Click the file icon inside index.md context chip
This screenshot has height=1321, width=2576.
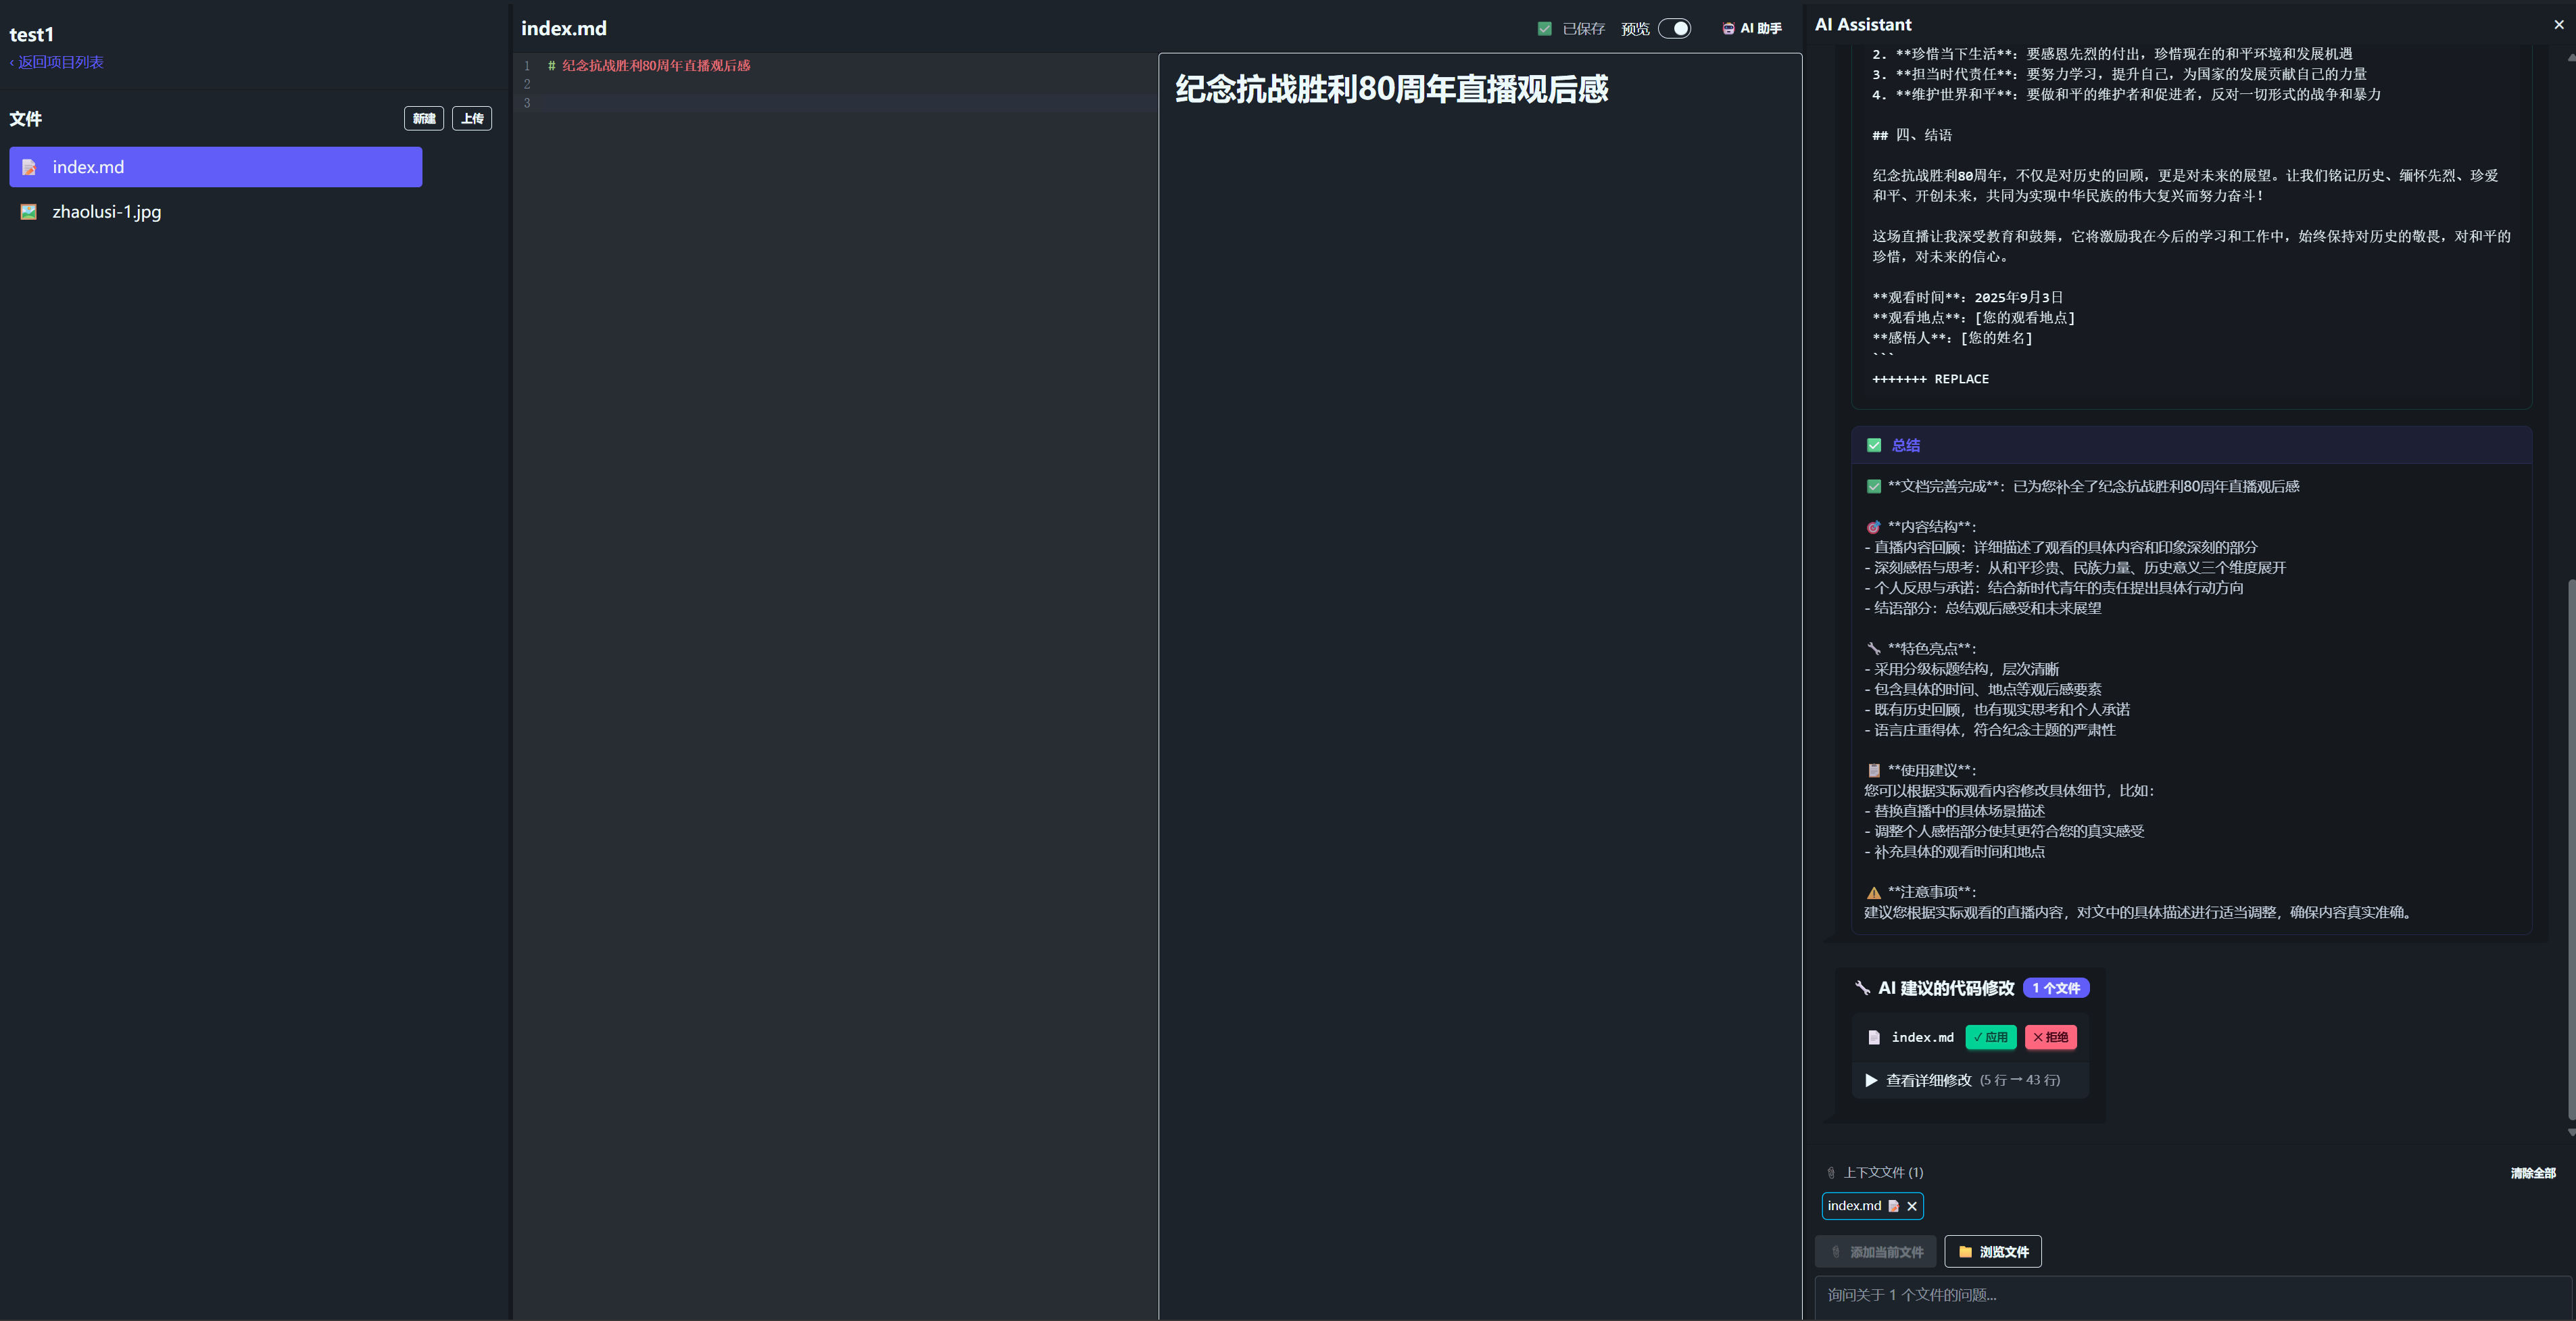coord(1895,1206)
